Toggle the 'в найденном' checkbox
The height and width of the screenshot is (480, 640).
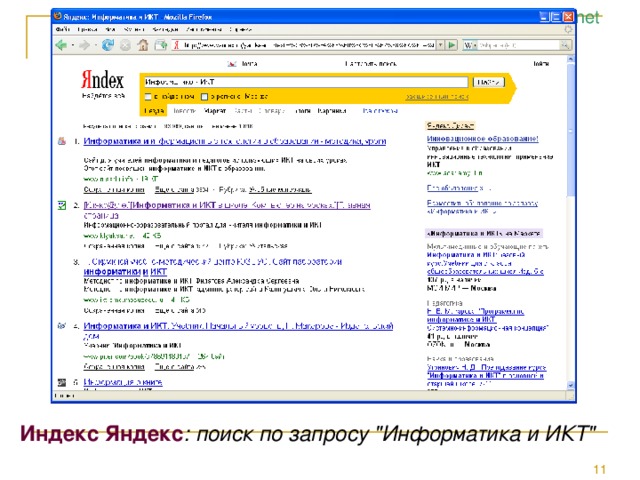148,97
